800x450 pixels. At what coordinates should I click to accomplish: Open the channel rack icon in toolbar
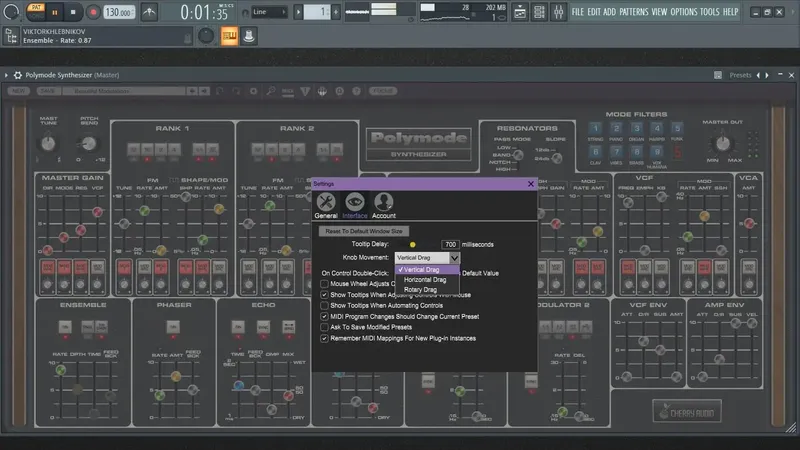[x=539, y=12]
